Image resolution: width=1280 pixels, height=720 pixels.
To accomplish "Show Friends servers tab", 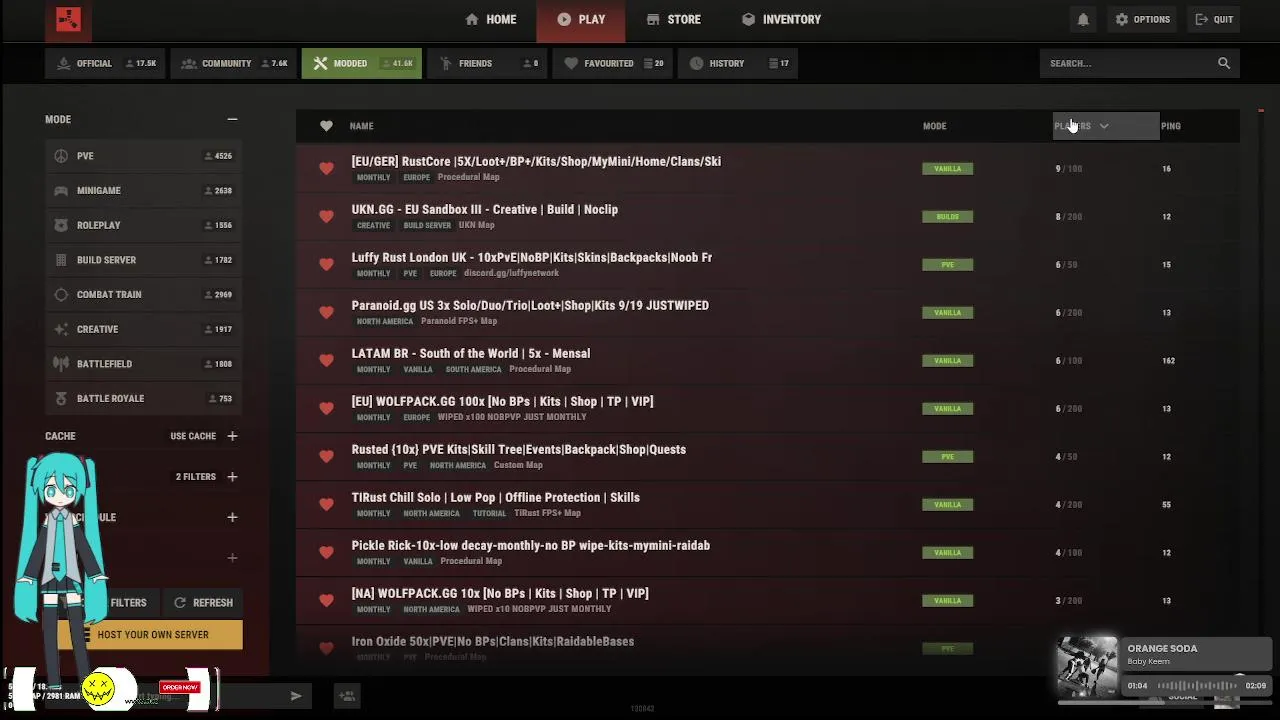I will click(489, 63).
